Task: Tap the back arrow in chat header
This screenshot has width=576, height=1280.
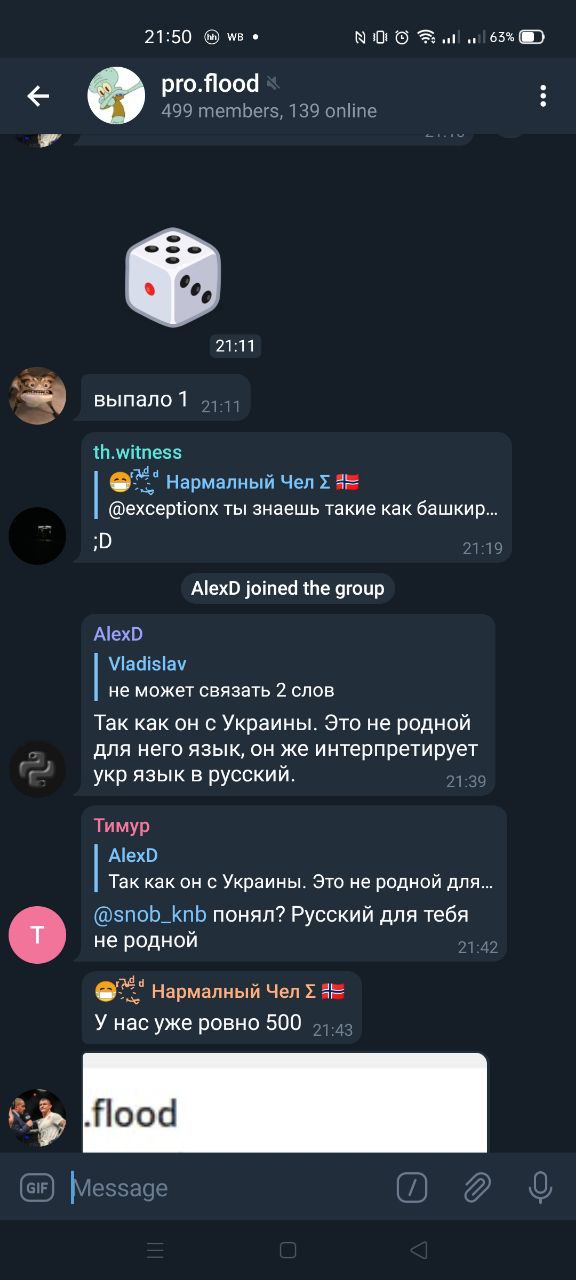Action: pos(38,96)
